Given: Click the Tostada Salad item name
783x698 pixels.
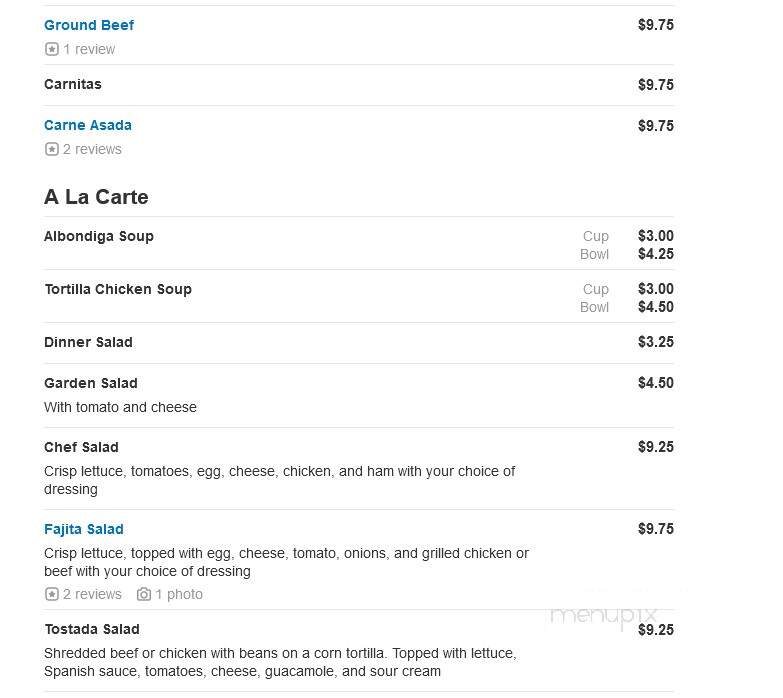Looking at the screenshot, I should pyautogui.click(x=92, y=629).
